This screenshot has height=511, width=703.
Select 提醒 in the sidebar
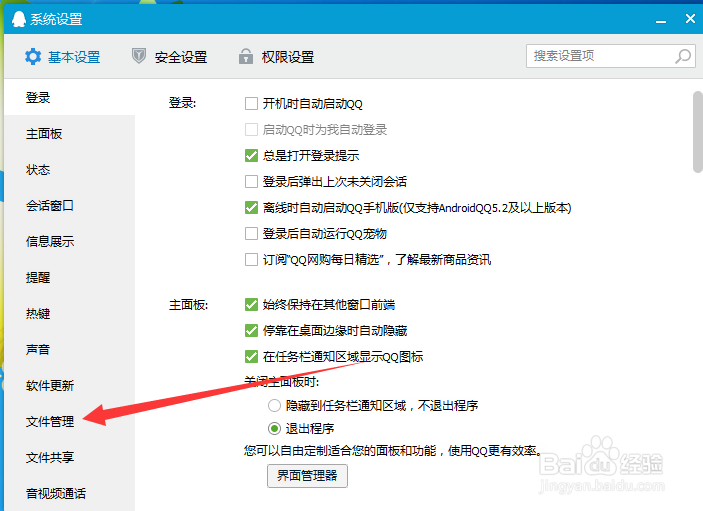pyautogui.click(x=69, y=277)
